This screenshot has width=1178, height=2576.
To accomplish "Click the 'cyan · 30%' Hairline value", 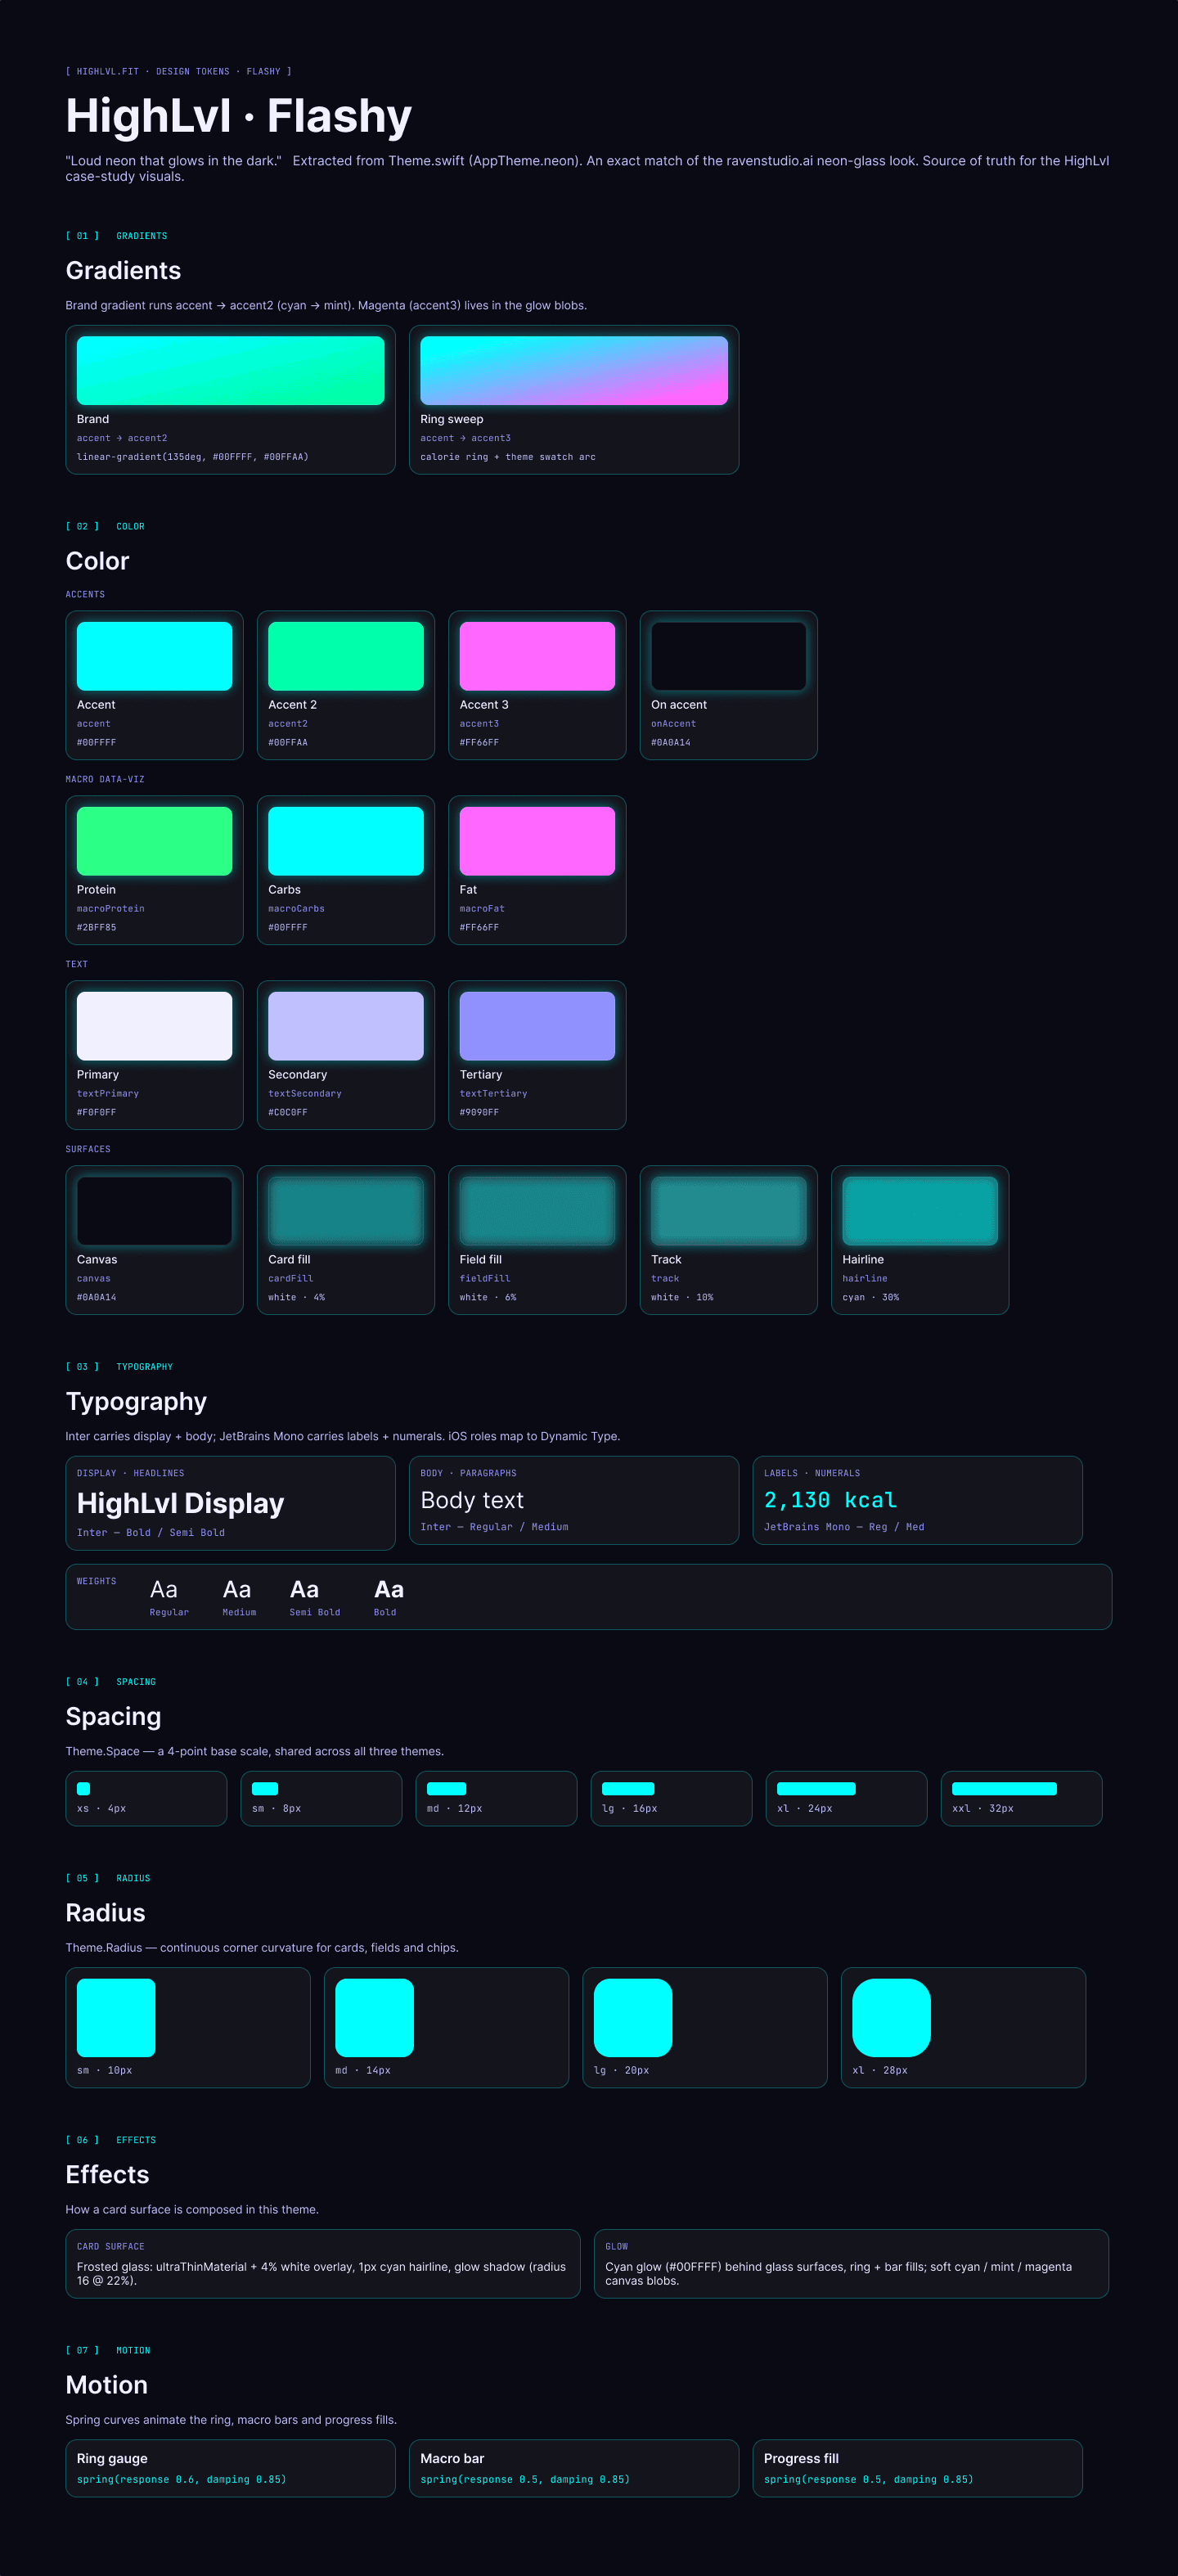I will point(871,1298).
